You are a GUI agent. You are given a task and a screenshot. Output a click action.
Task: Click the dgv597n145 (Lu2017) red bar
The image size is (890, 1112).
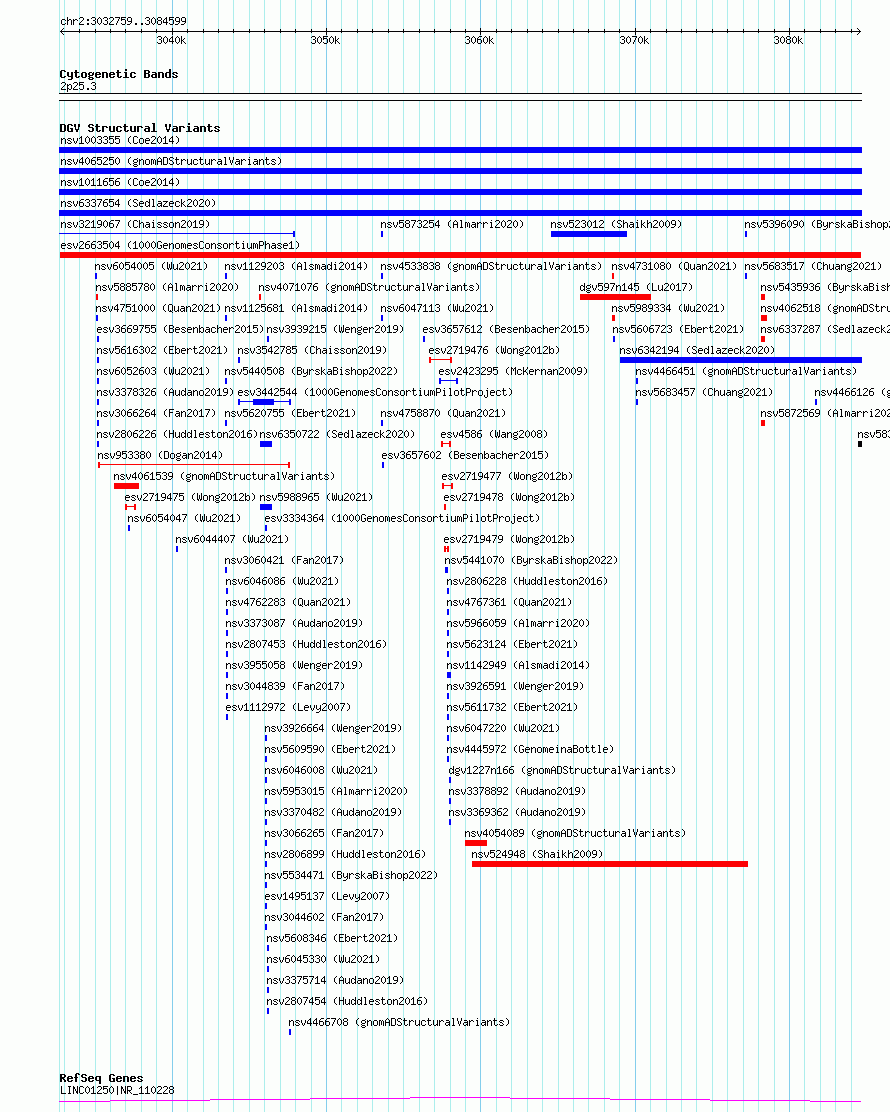tap(615, 297)
